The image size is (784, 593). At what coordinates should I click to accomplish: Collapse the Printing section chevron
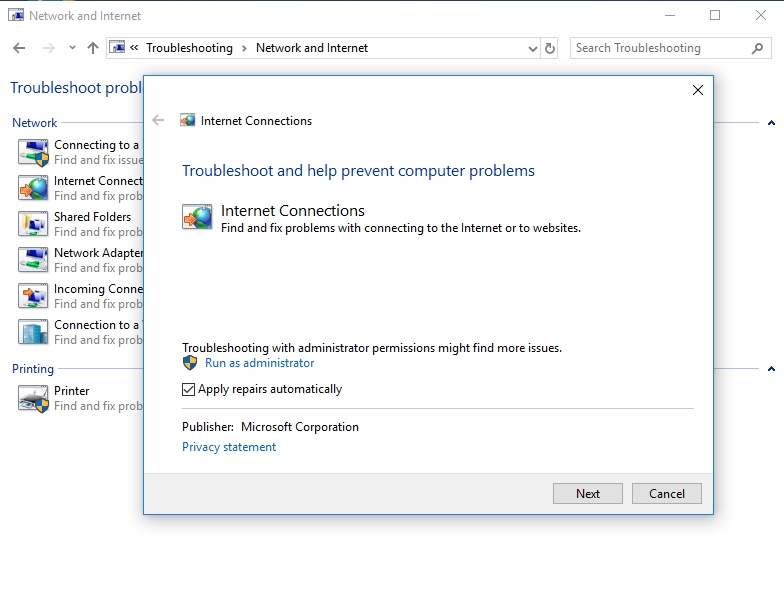(x=771, y=369)
